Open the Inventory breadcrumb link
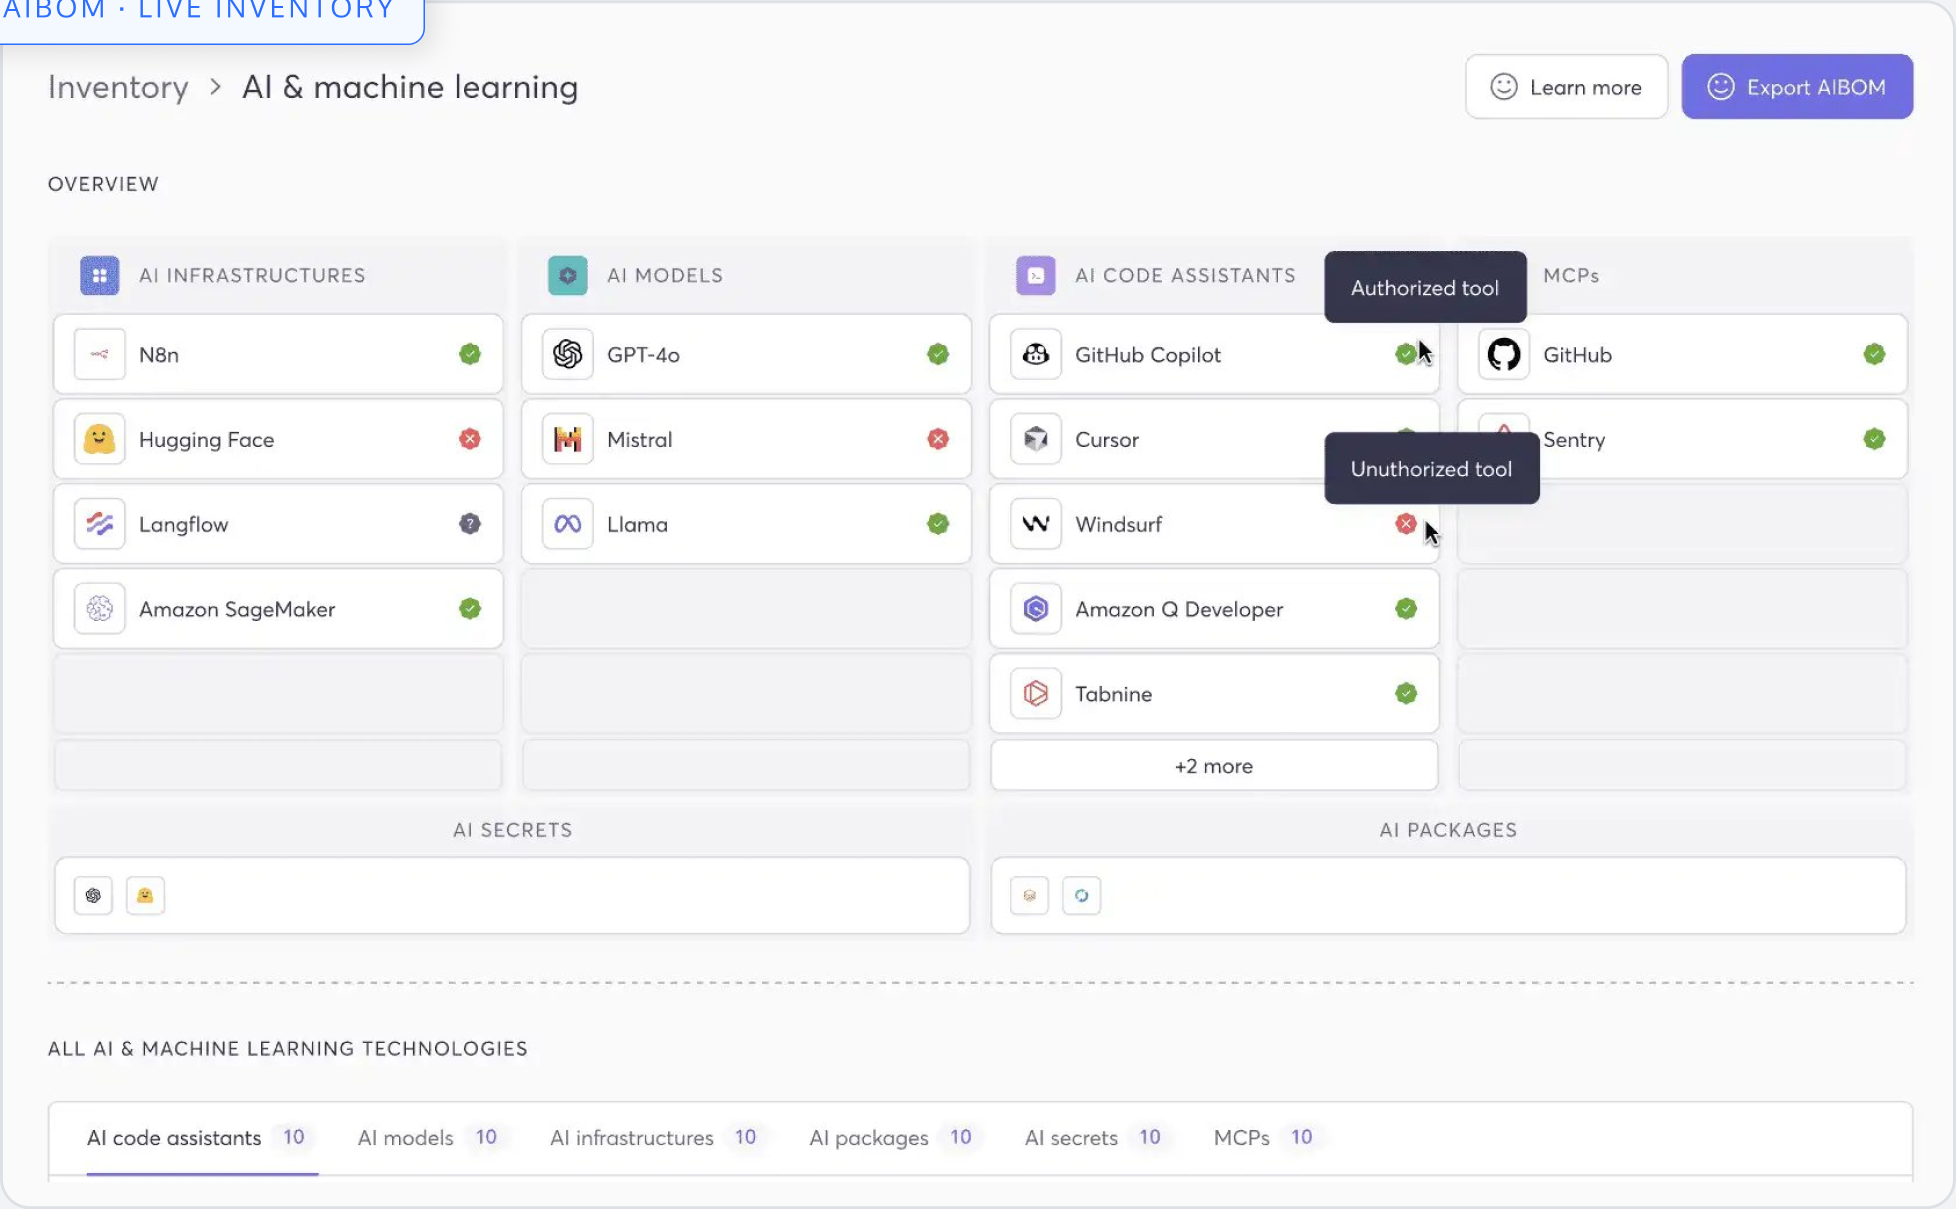This screenshot has height=1209, width=1956. click(x=118, y=87)
